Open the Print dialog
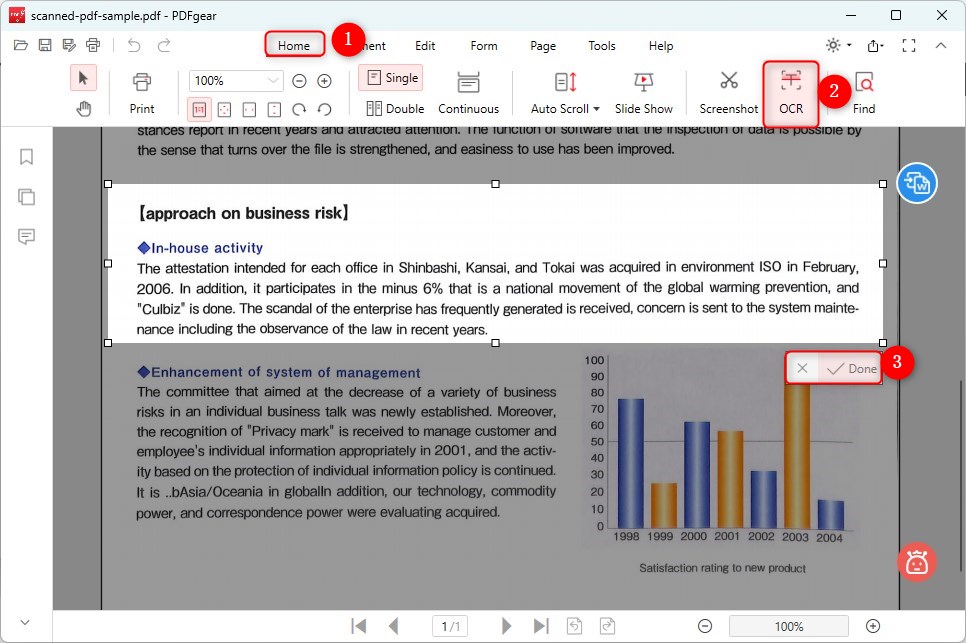Viewport: 966px width, 643px height. [142, 93]
